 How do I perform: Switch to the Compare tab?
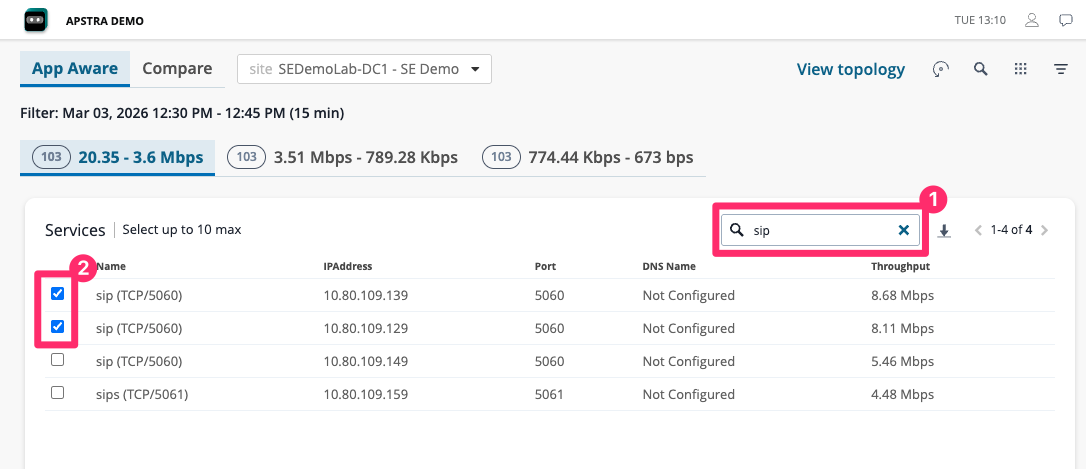coord(177,69)
